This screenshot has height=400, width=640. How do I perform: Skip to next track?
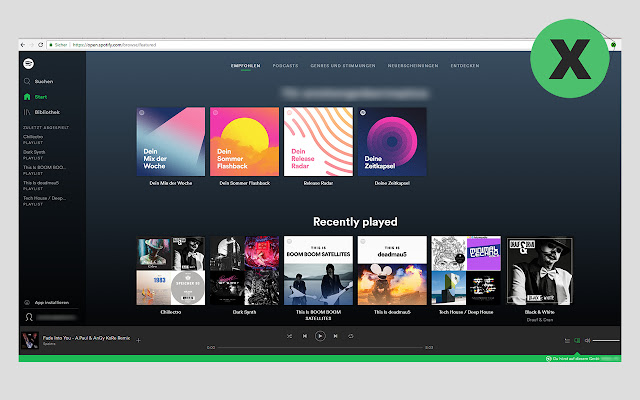tap(336, 336)
